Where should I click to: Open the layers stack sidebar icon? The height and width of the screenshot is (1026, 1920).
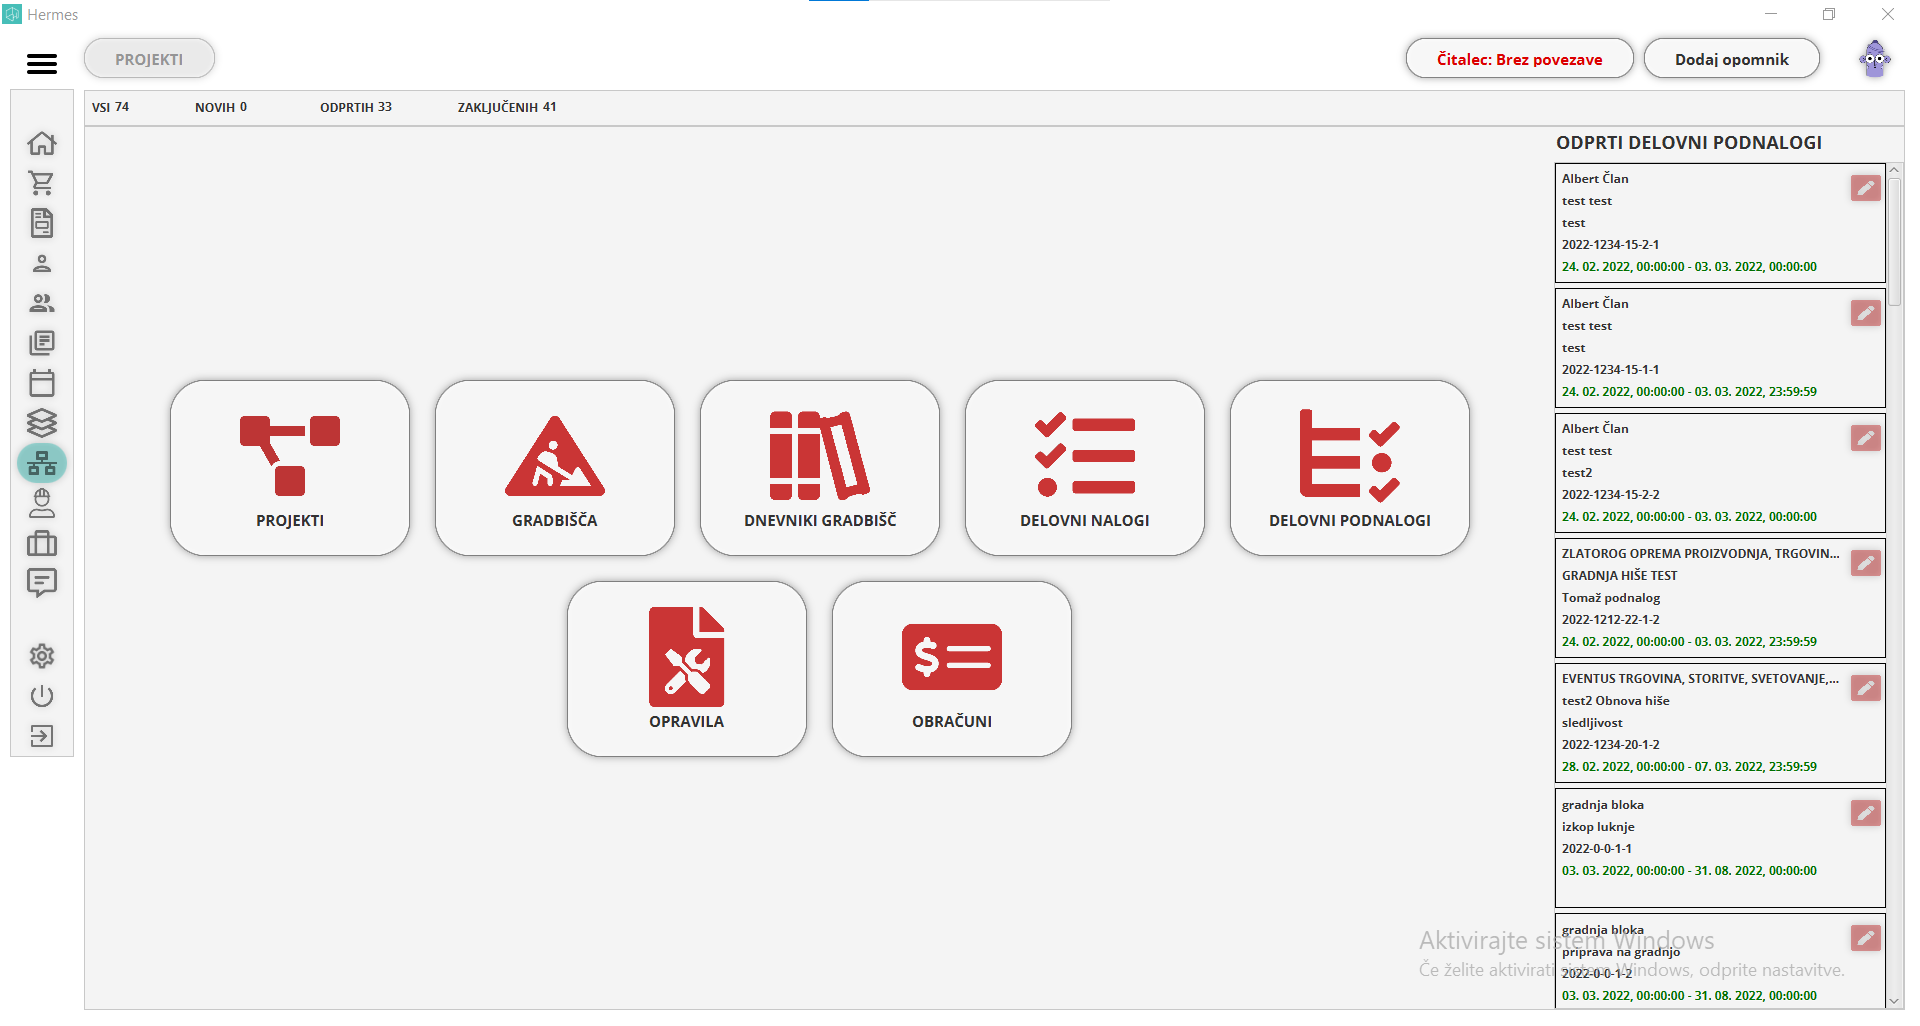pos(42,423)
